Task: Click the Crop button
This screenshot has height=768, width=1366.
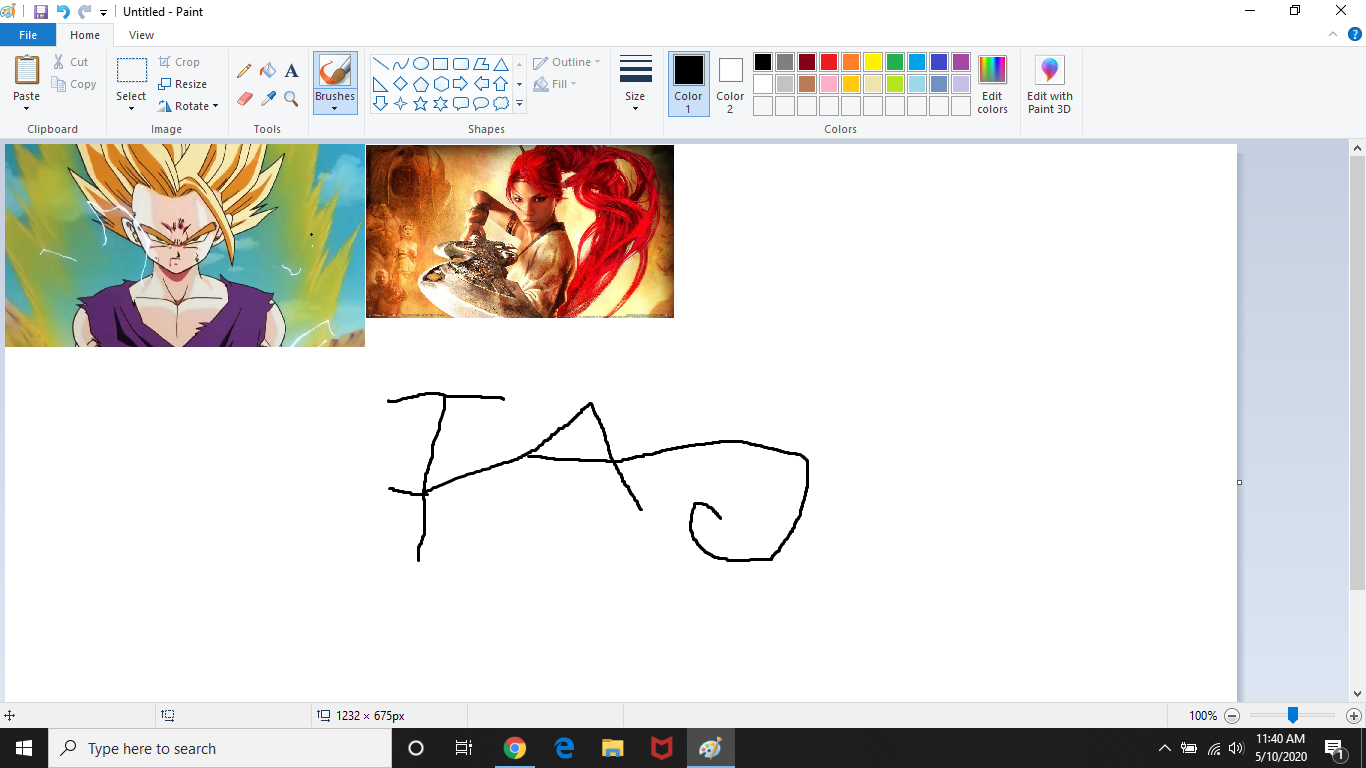Action: tap(179, 62)
